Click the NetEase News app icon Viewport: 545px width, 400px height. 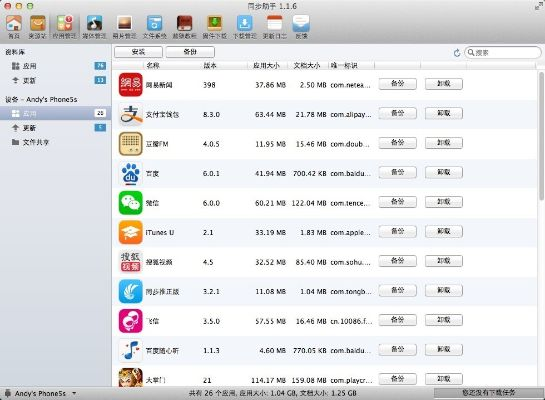click(130, 84)
